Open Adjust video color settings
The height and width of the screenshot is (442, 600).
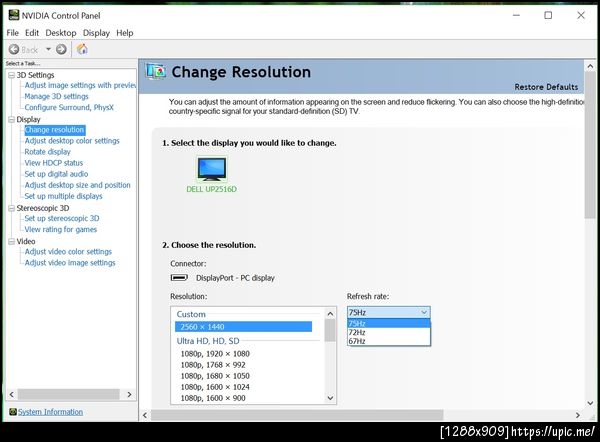coord(68,252)
